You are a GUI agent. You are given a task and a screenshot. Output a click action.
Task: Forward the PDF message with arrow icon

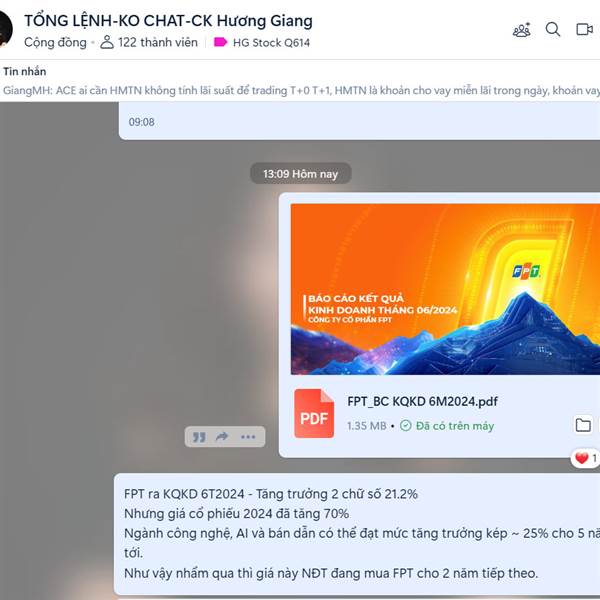point(222,437)
